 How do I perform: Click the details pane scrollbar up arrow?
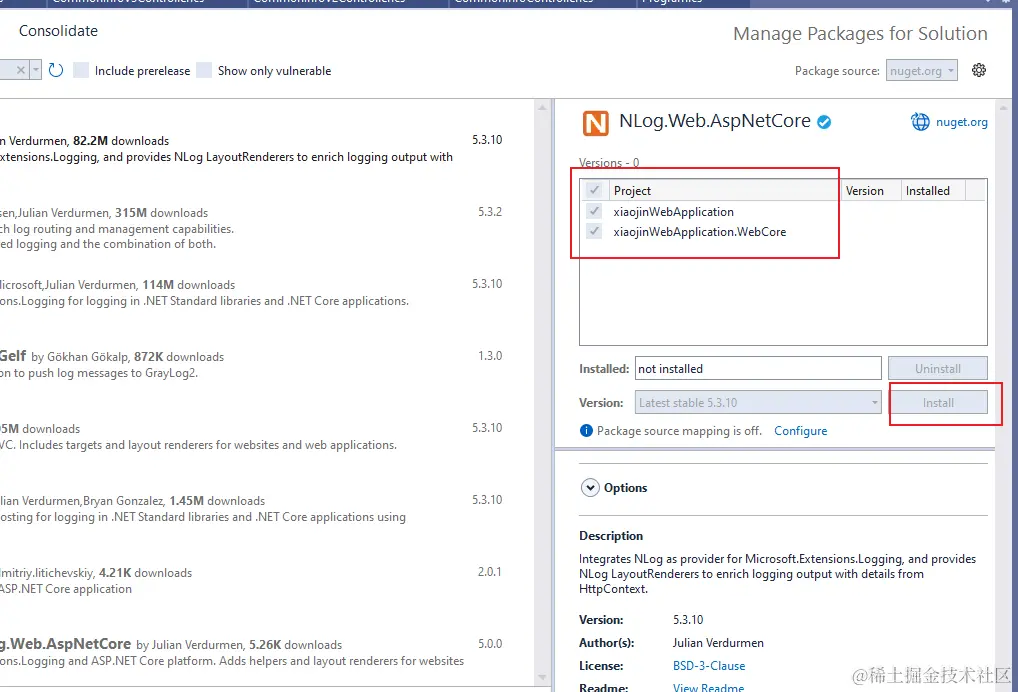point(1004,107)
